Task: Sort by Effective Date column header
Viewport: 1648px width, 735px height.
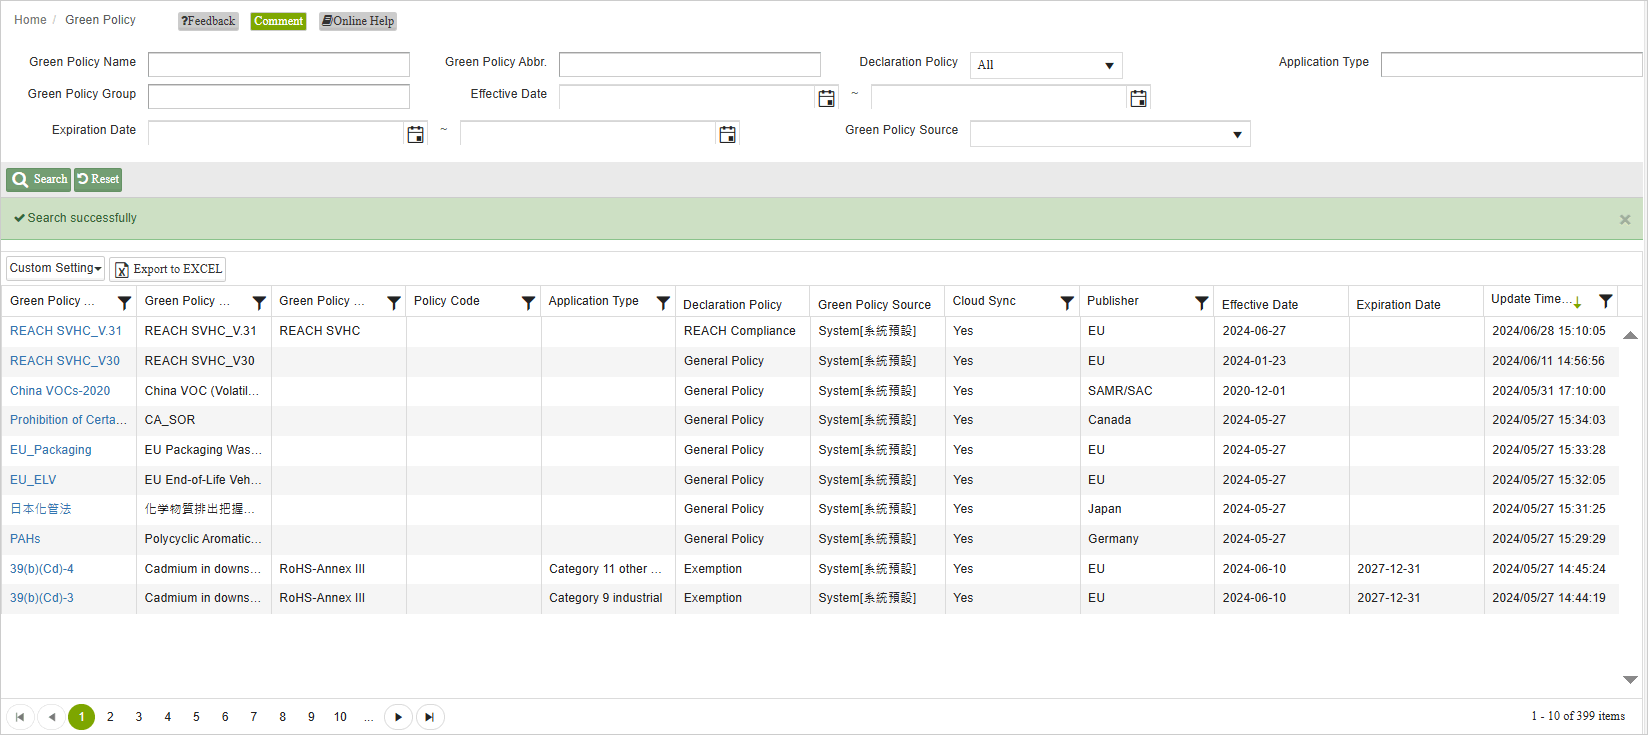Action: [1260, 305]
